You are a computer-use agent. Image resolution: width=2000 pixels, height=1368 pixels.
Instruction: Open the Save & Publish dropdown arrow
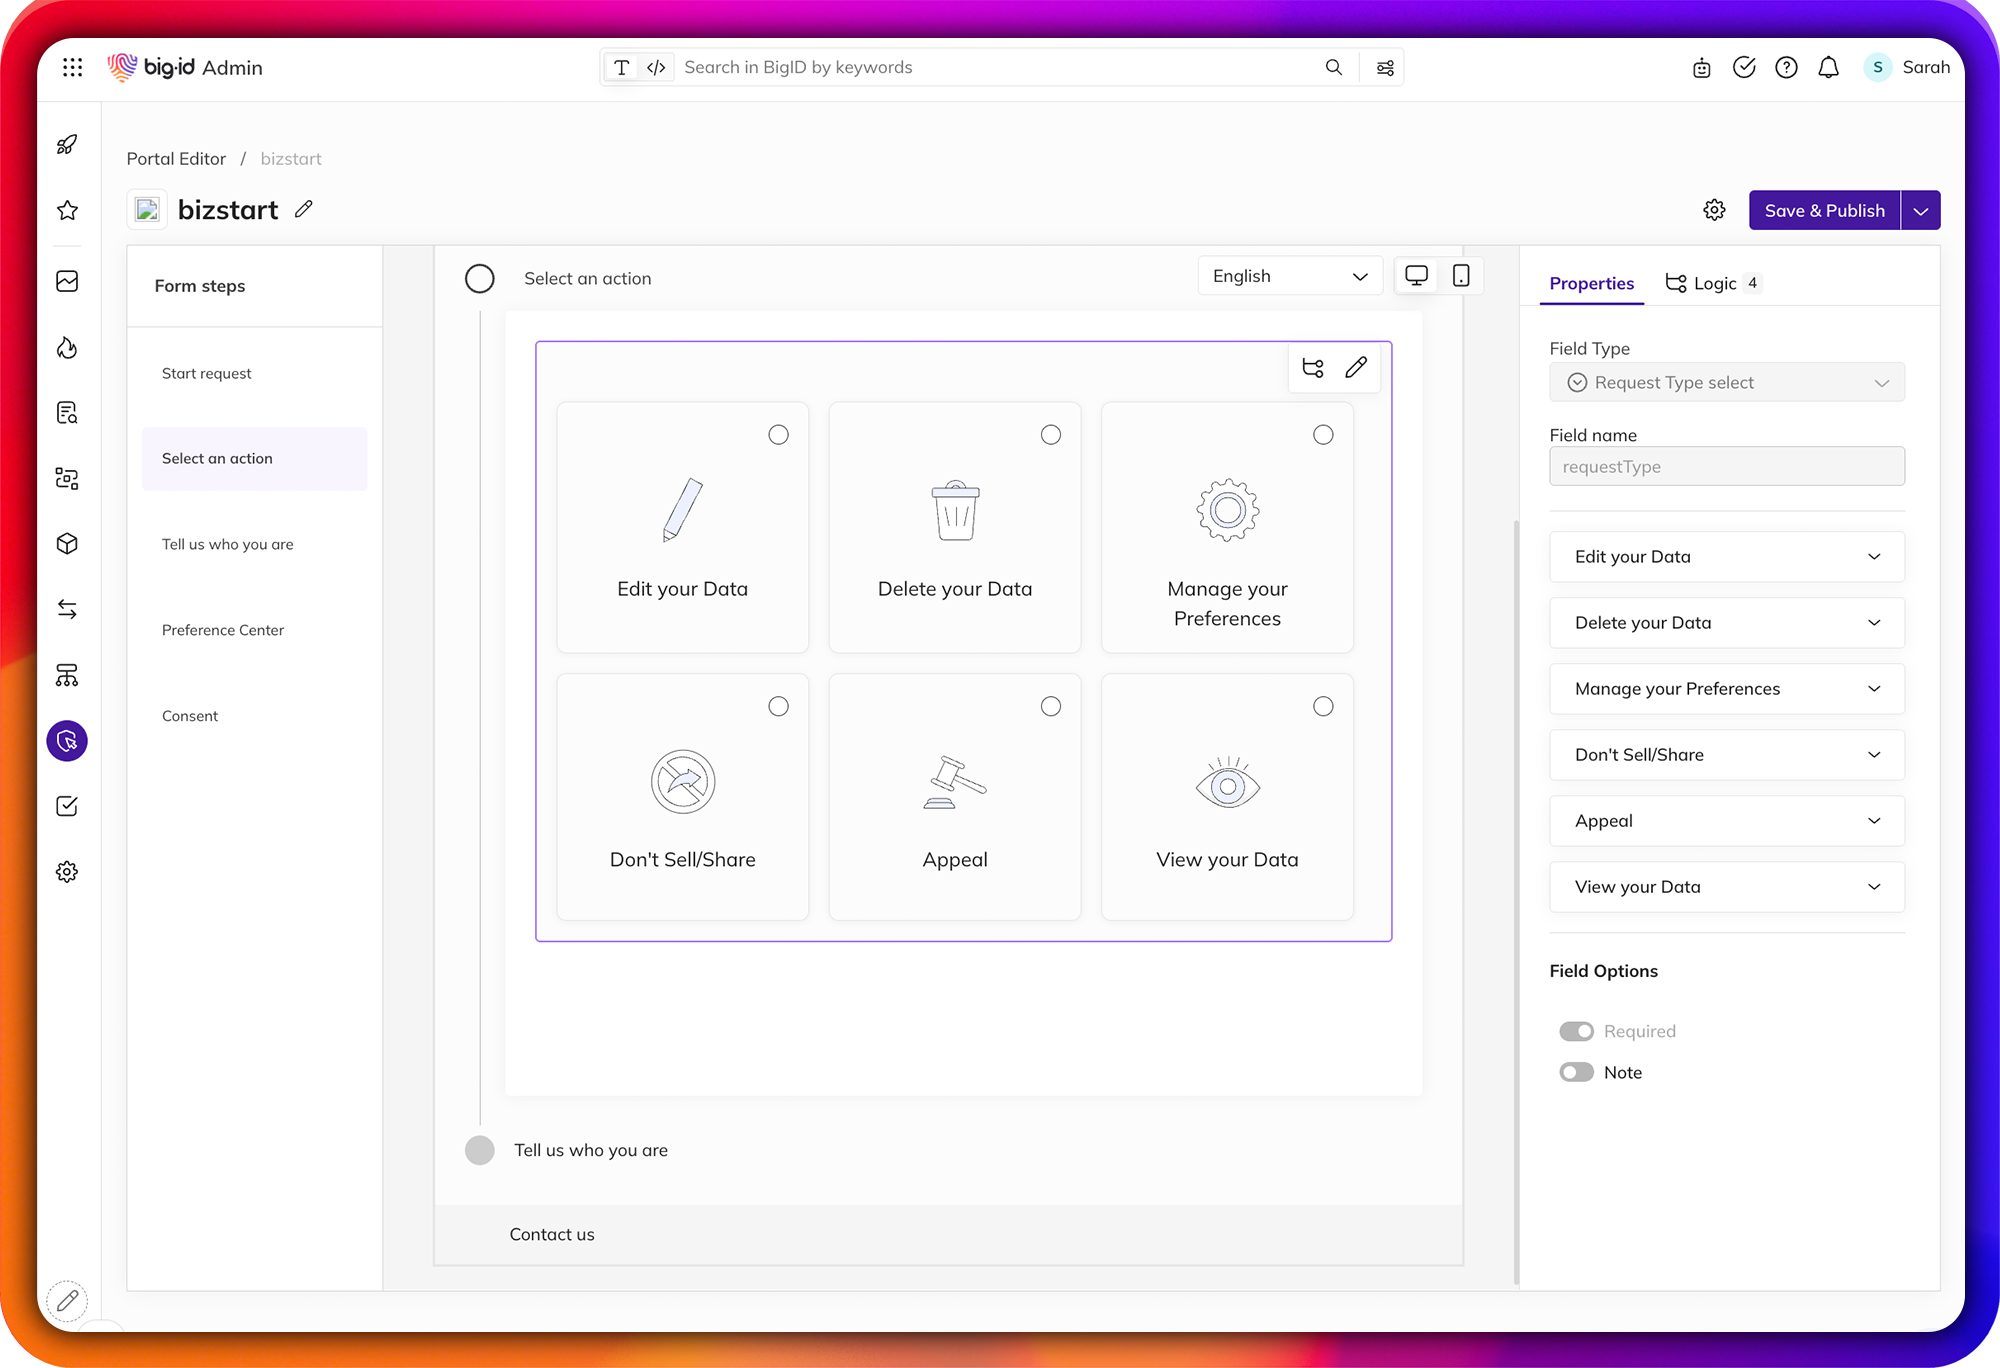pos(1920,211)
